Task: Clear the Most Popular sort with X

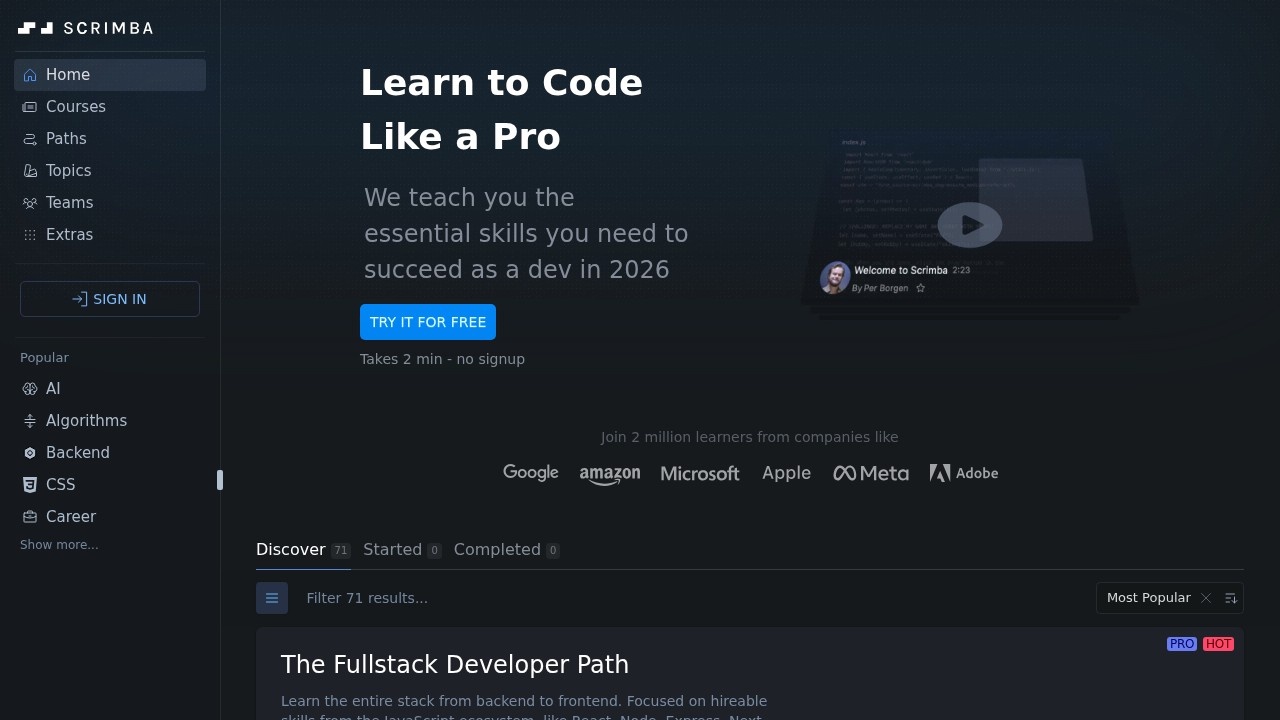Action: click(x=1206, y=598)
